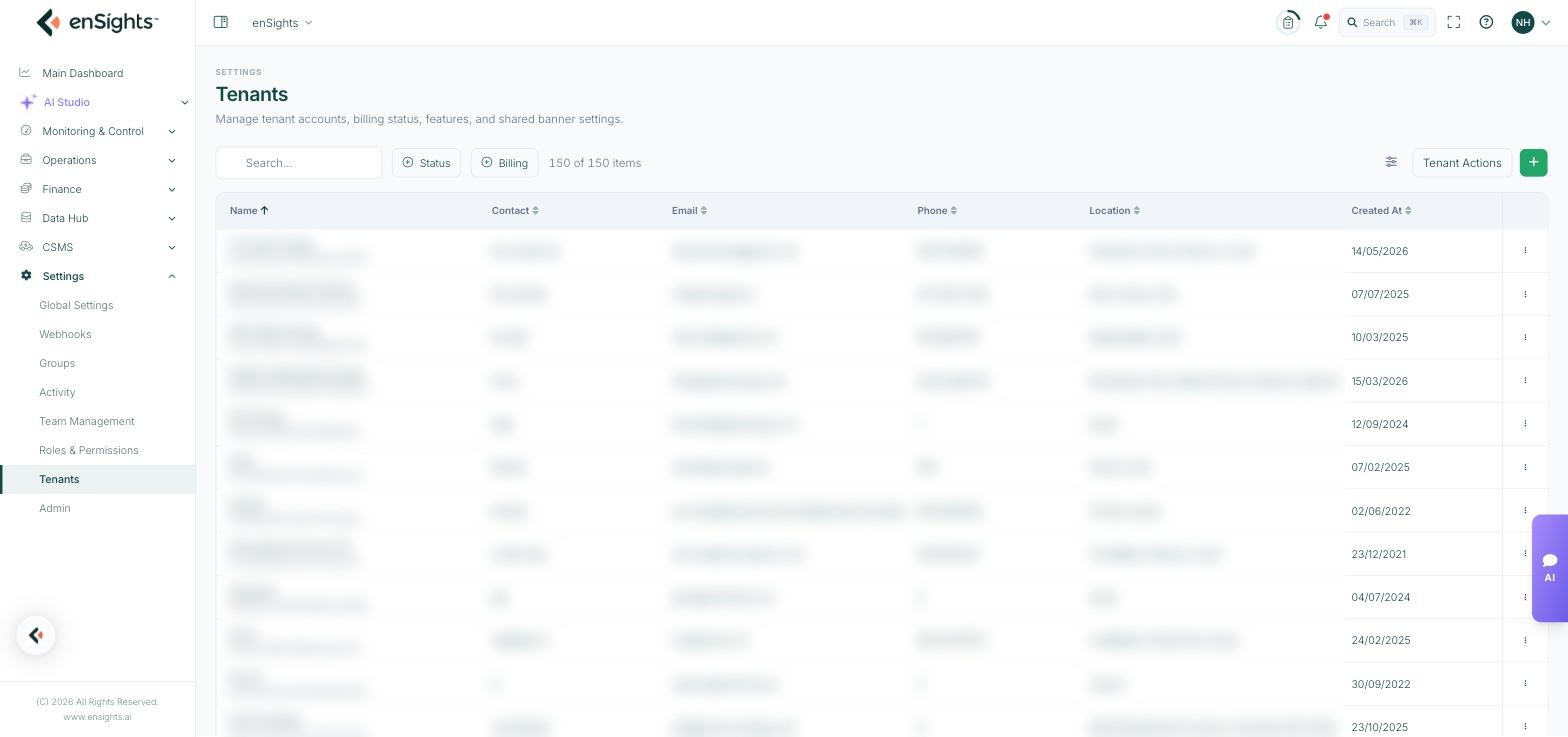1568x737 pixels.
Task: Expand the Operations section
Action: pyautogui.click(x=98, y=160)
